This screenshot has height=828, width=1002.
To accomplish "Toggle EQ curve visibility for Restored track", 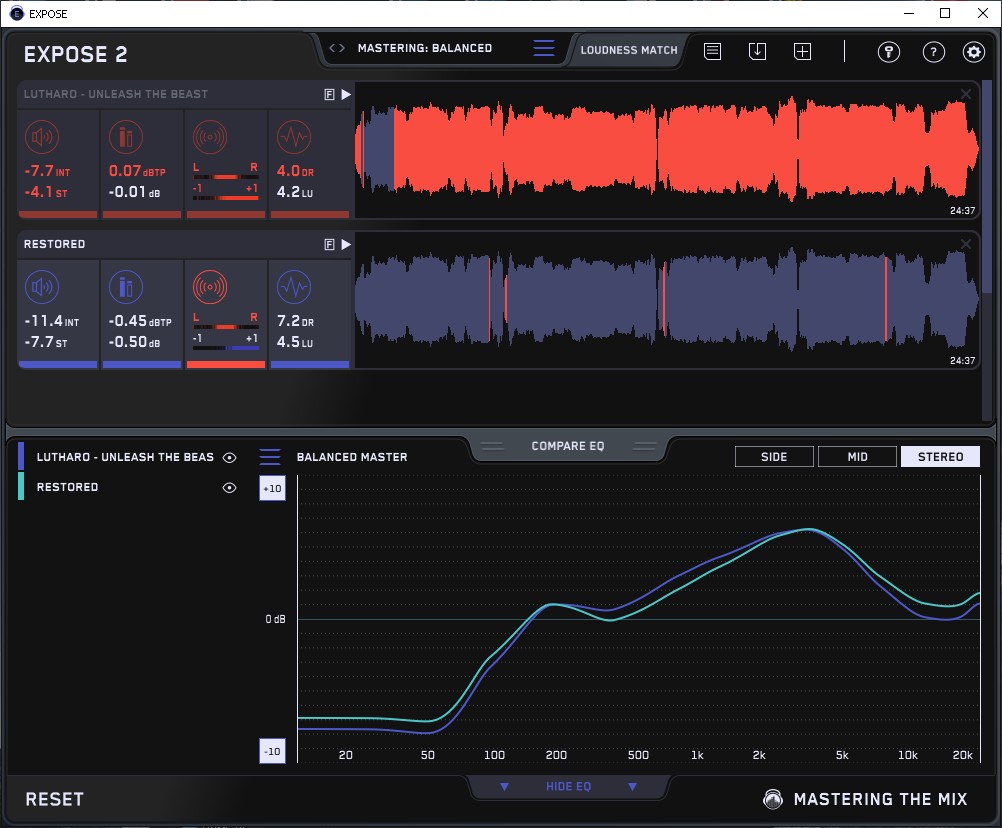I will click(230, 488).
